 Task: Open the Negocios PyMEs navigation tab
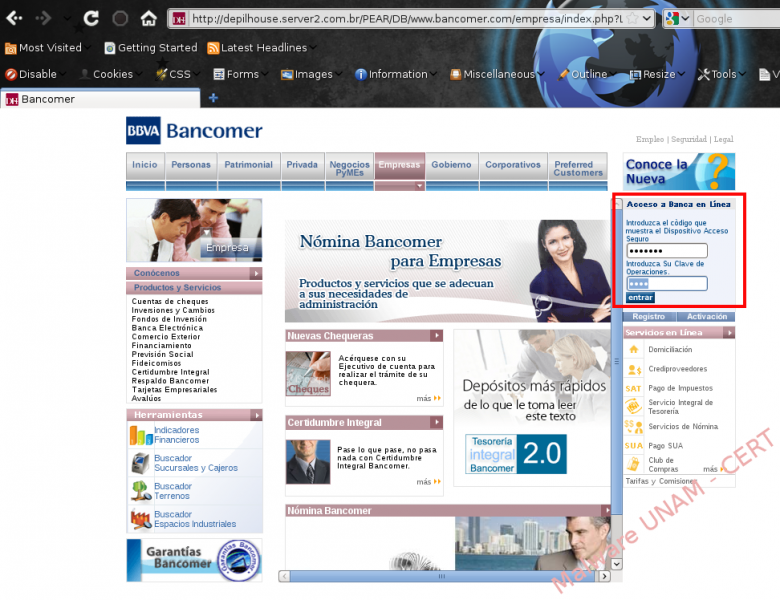pos(350,168)
